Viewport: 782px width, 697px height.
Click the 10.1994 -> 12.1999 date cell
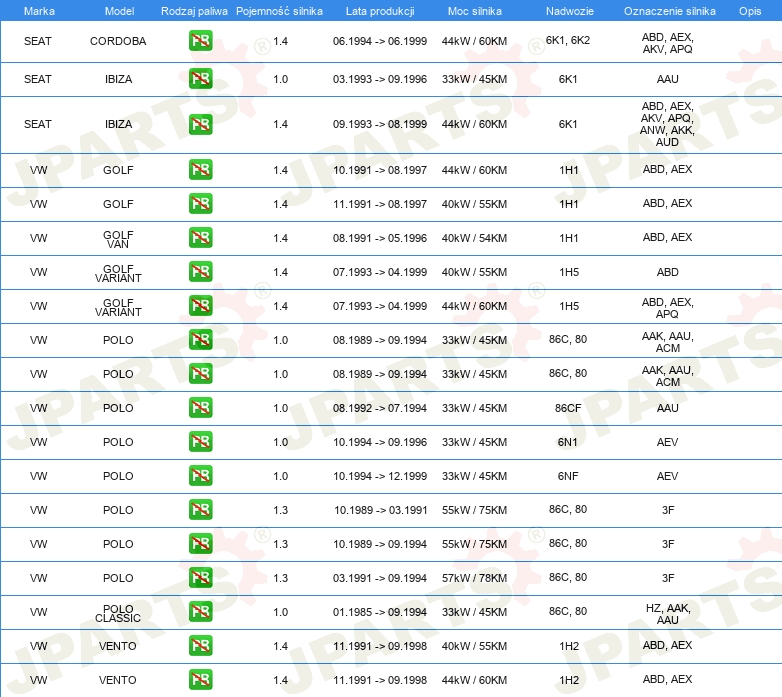(x=380, y=476)
